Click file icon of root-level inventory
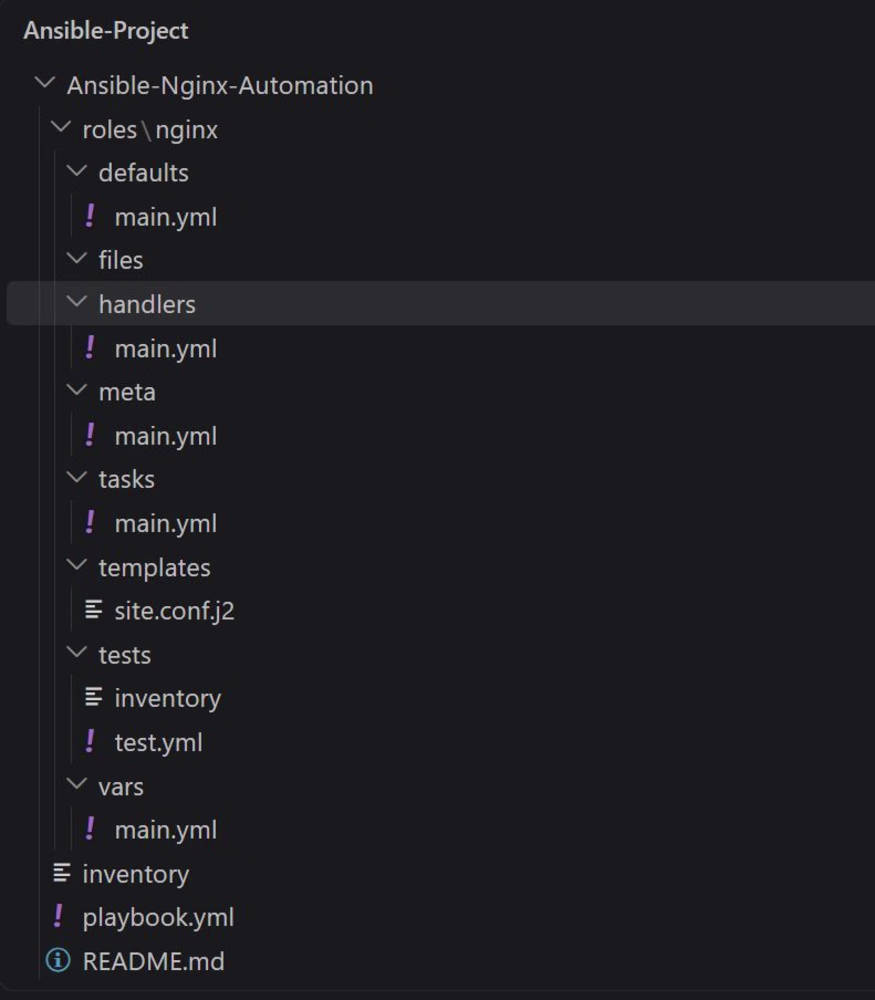 point(61,872)
